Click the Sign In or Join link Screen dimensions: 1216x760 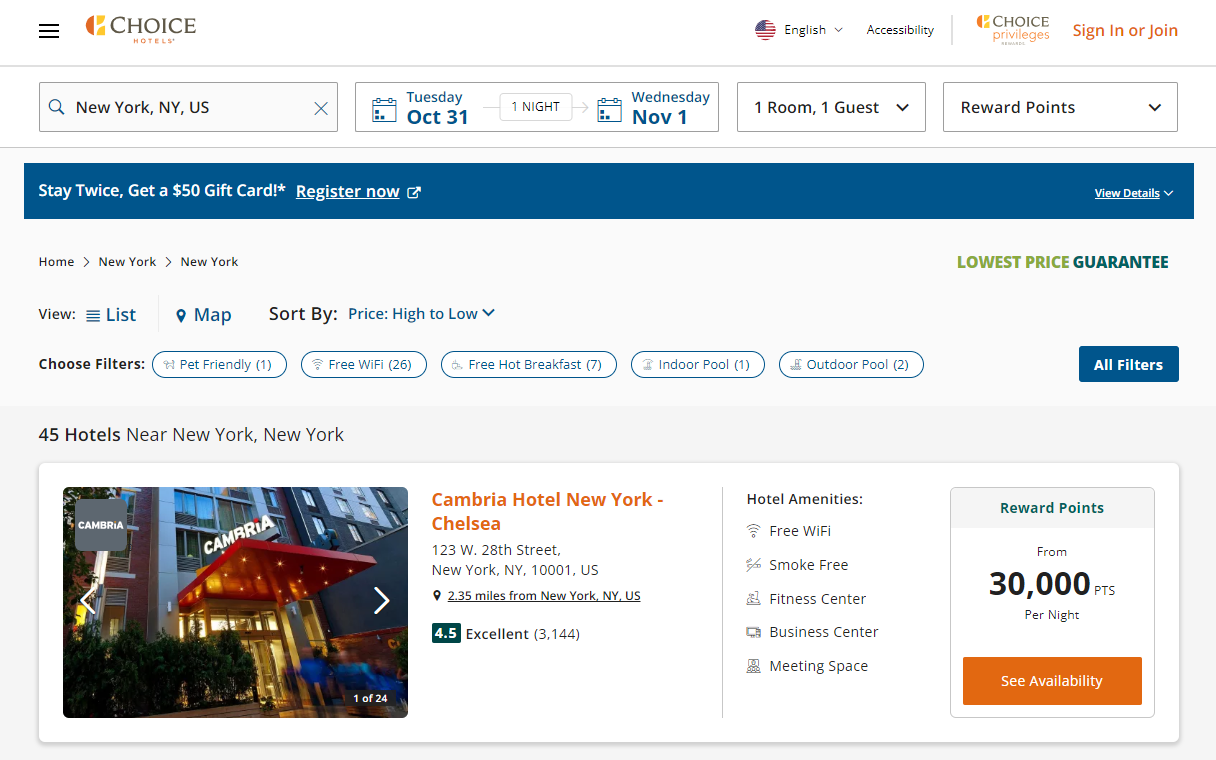(1125, 30)
